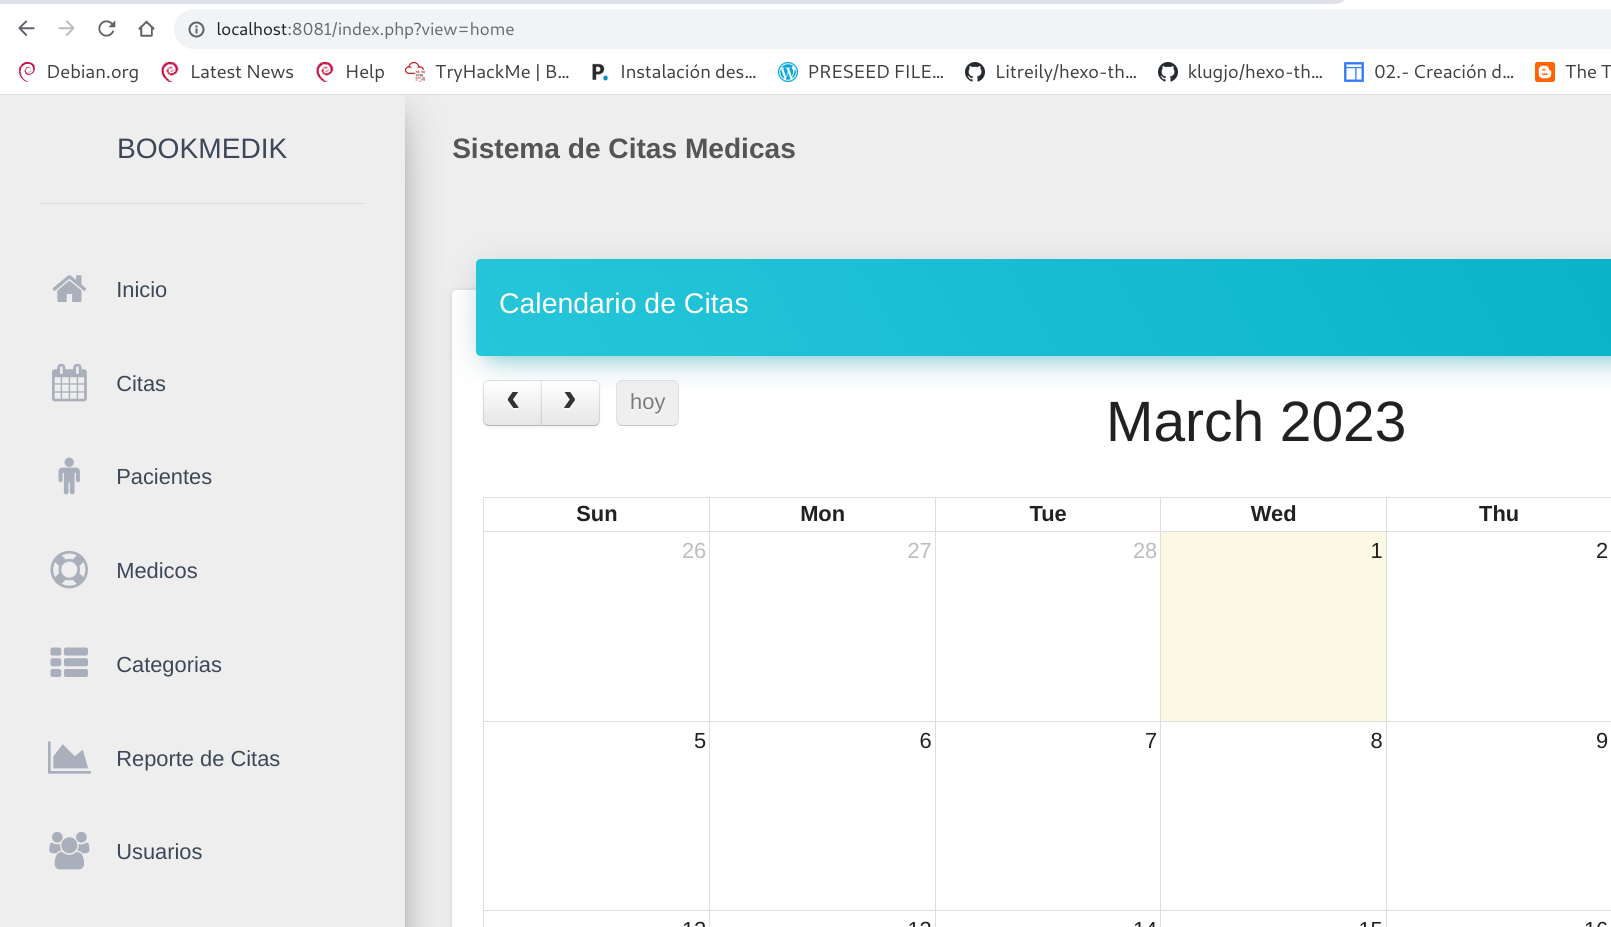Click the chart icon beside Reporte de Citas
Image resolution: width=1611 pixels, height=927 pixels.
pos(69,758)
